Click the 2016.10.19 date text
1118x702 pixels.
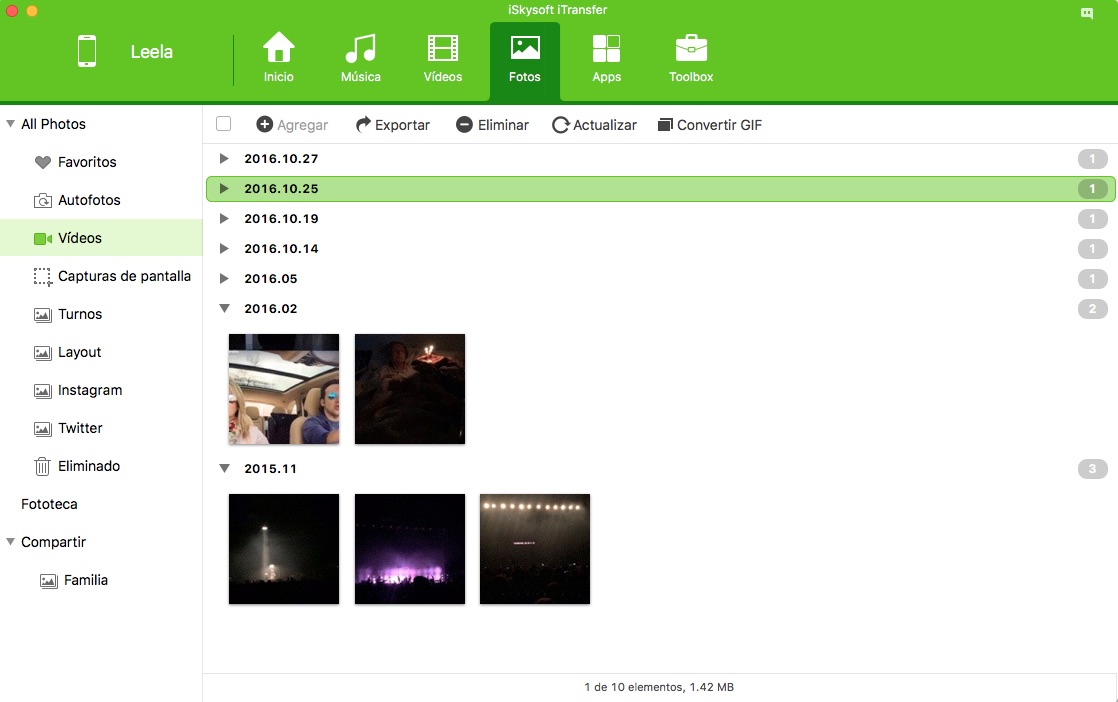point(281,219)
